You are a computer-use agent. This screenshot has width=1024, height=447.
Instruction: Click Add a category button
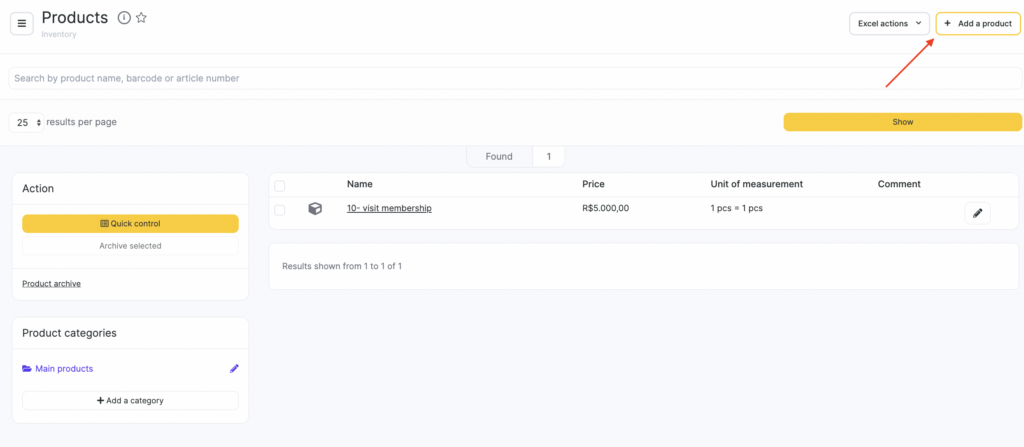[130, 400]
